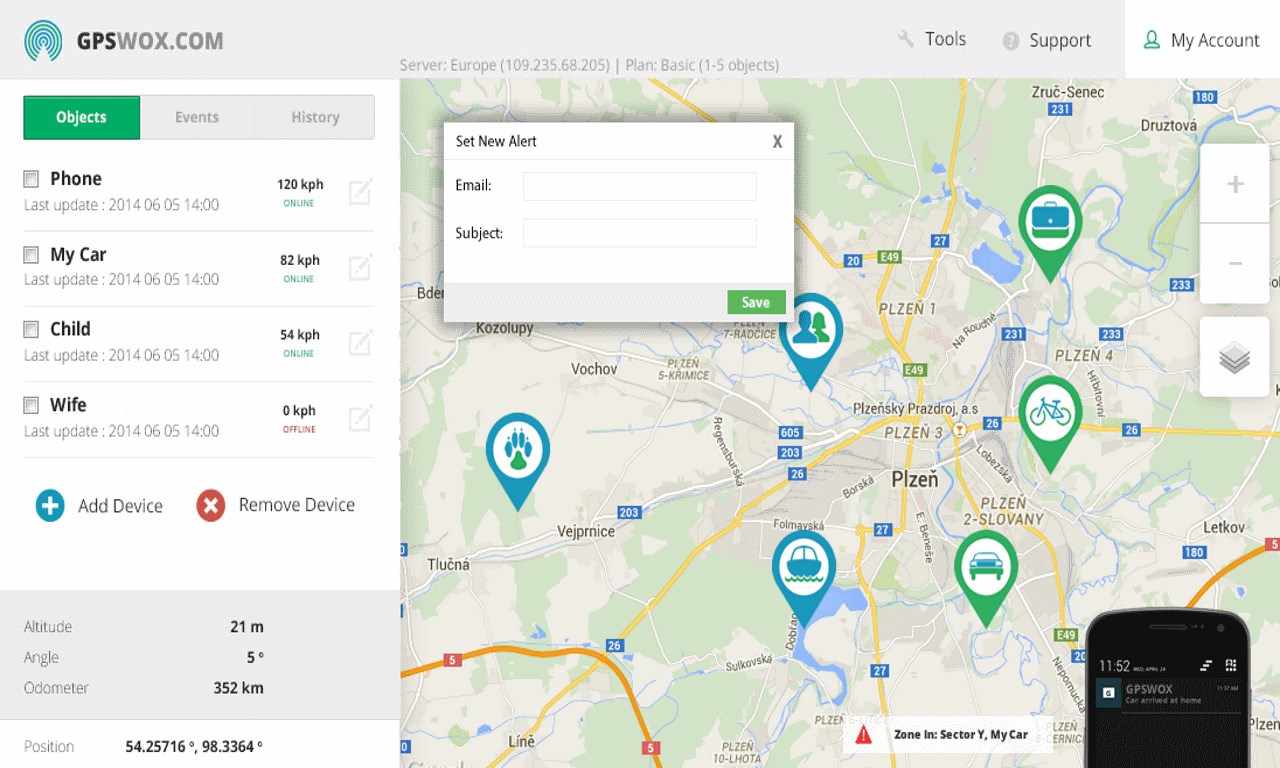Viewport: 1280px width, 768px height.
Task: Enable the checkbox for Wife
Action: 29,404
